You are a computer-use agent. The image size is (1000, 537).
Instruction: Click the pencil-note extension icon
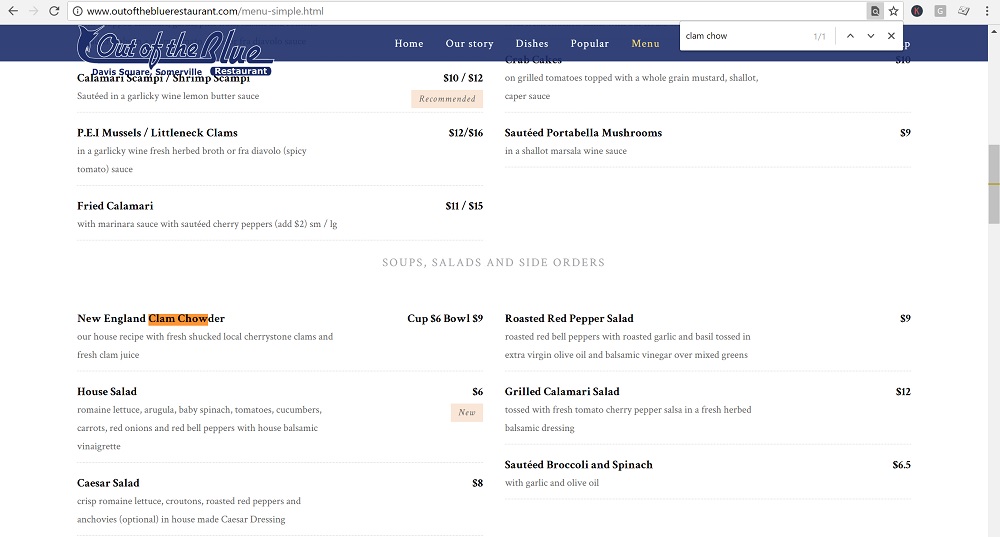(x=964, y=11)
